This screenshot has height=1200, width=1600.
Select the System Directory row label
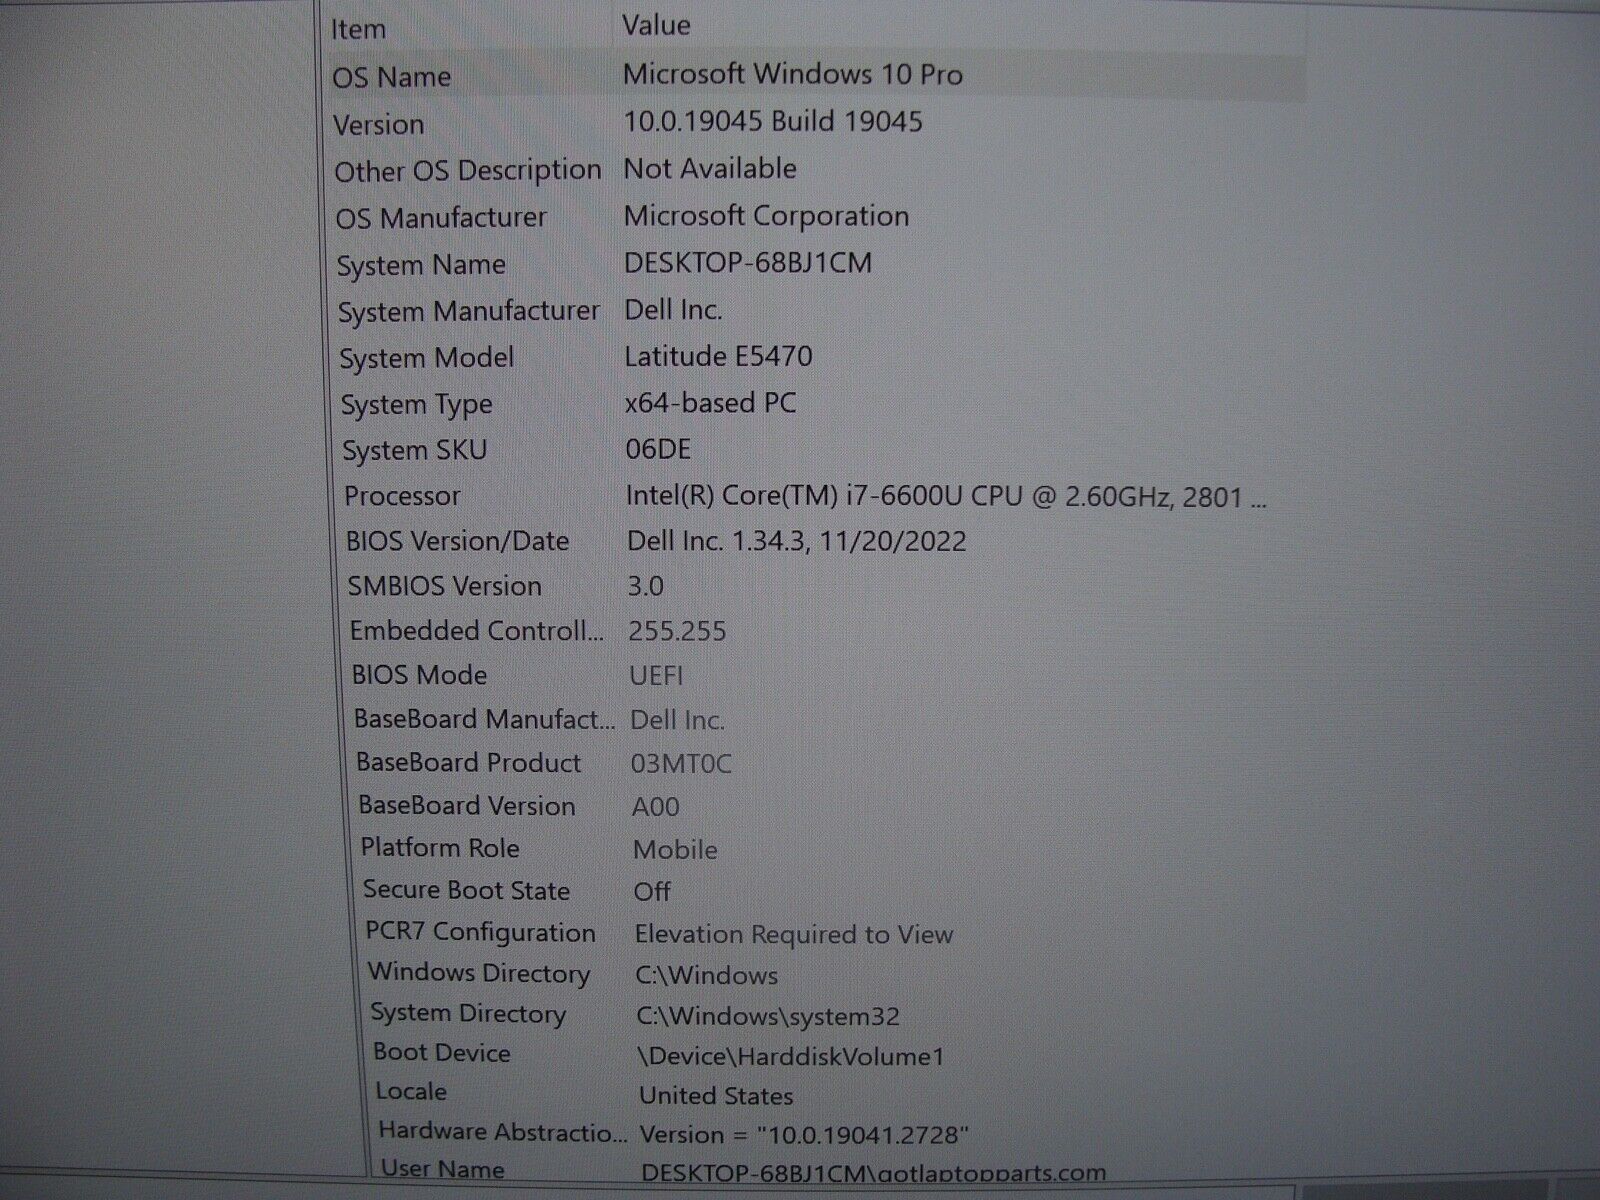pyautogui.click(x=468, y=1014)
